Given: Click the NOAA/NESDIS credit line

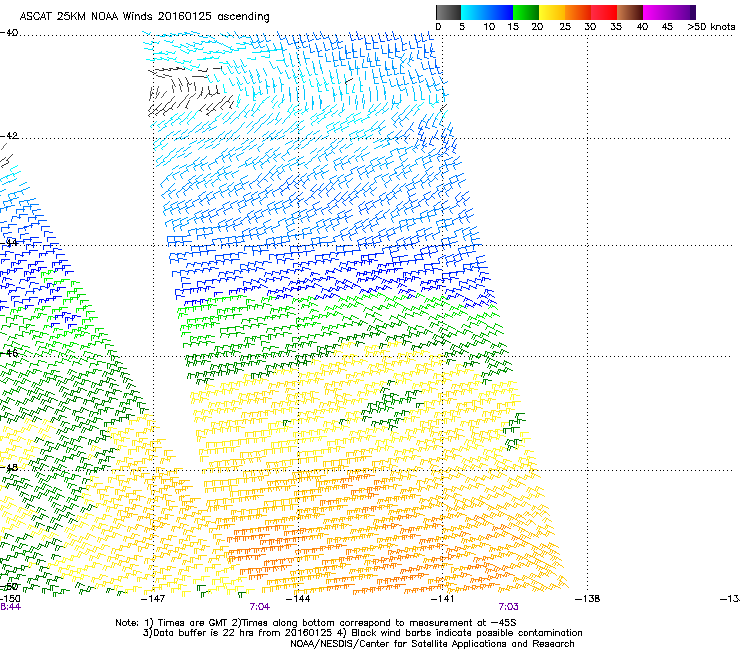Looking at the screenshot, I should pos(432,644).
